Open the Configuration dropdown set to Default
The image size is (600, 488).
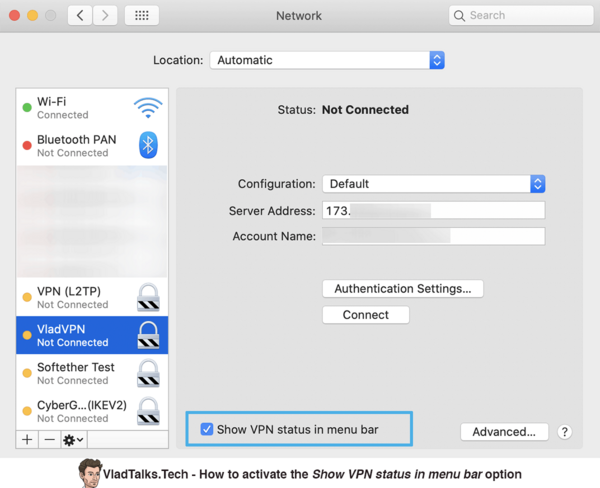point(434,184)
